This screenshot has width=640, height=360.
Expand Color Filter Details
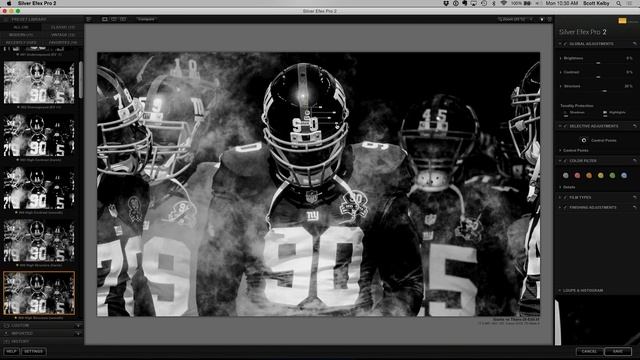click(x=560, y=187)
